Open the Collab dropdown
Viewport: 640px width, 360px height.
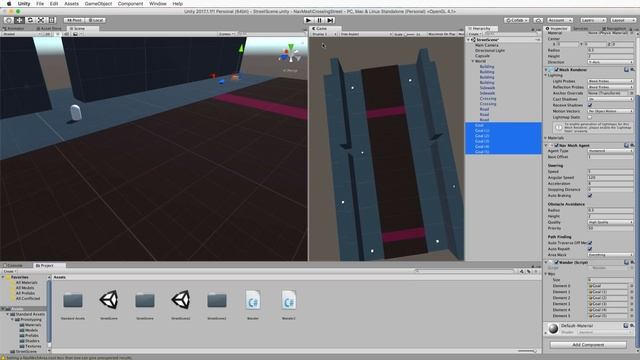click(x=517, y=20)
